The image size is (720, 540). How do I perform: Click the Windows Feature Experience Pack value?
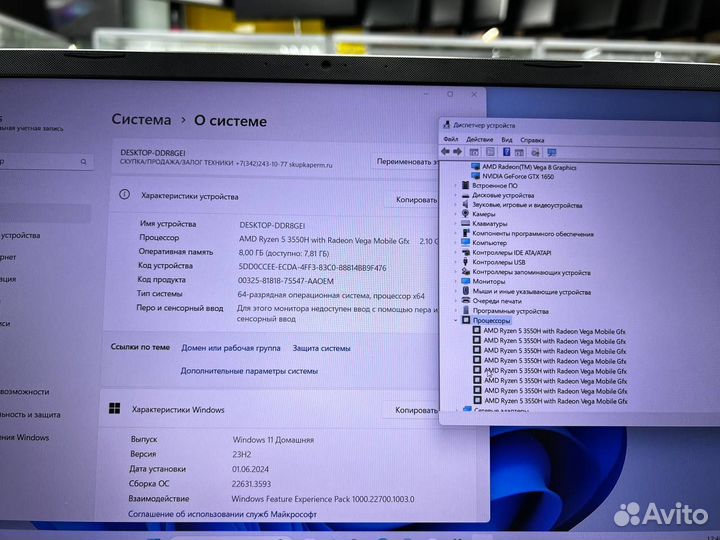323,499
